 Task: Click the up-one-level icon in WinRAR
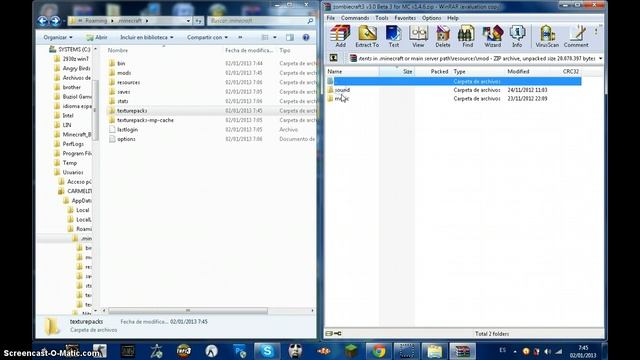(x=333, y=58)
